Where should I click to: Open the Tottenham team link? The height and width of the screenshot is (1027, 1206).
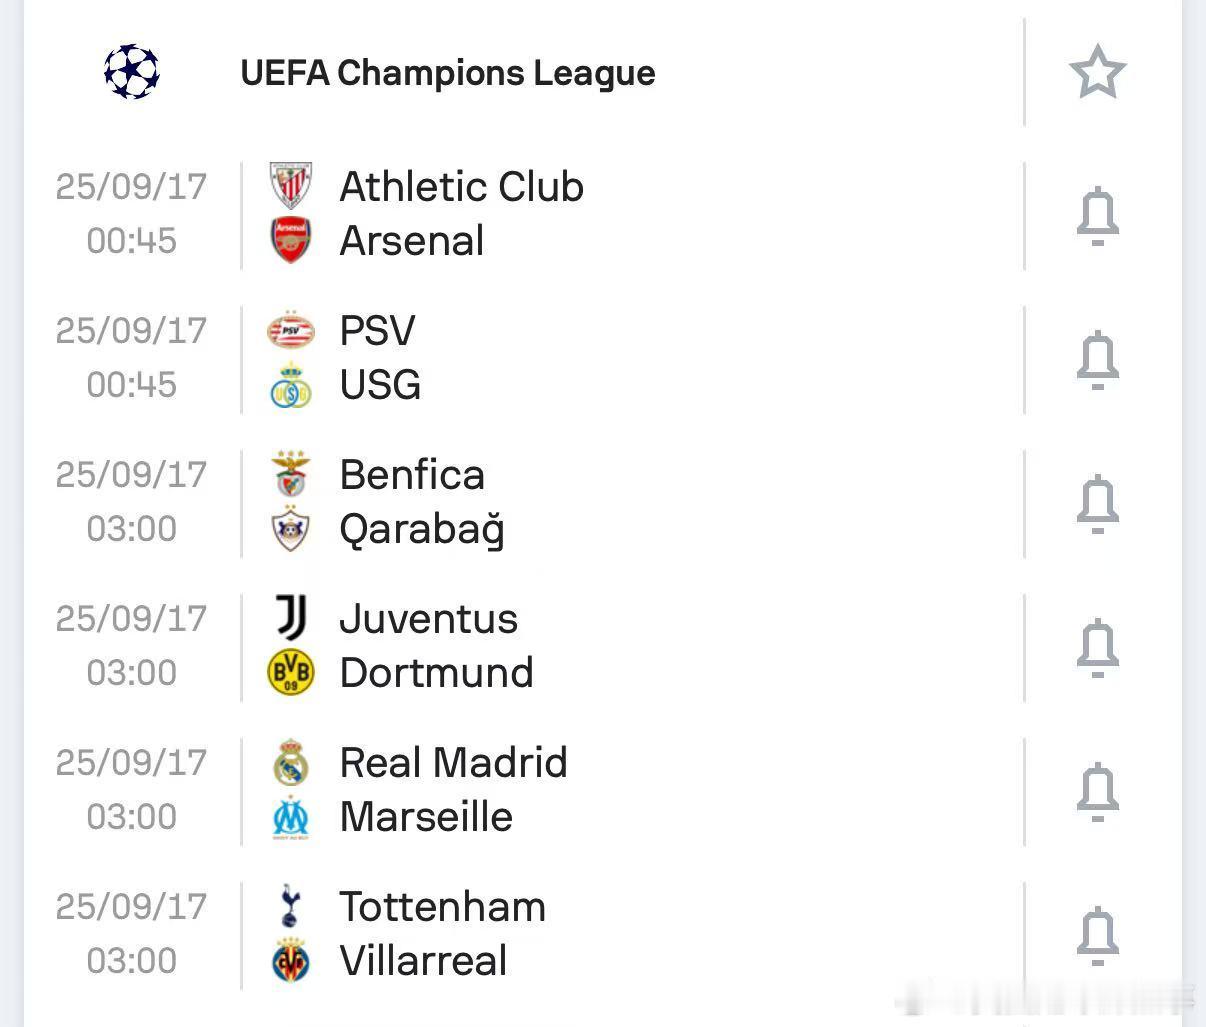pos(443,907)
